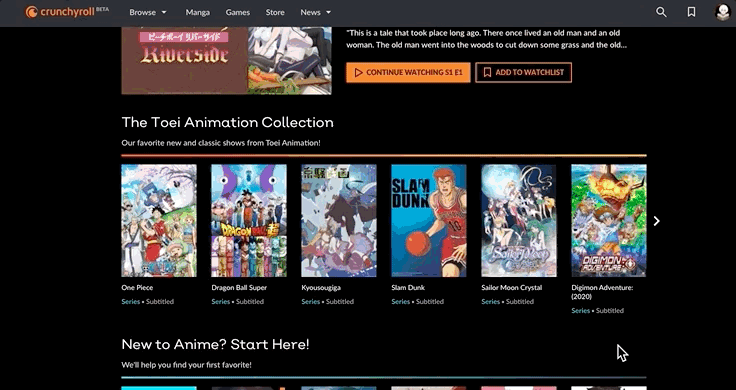Click New to Anime? Start Here! heading
This screenshot has height=390, width=736.
215,344
